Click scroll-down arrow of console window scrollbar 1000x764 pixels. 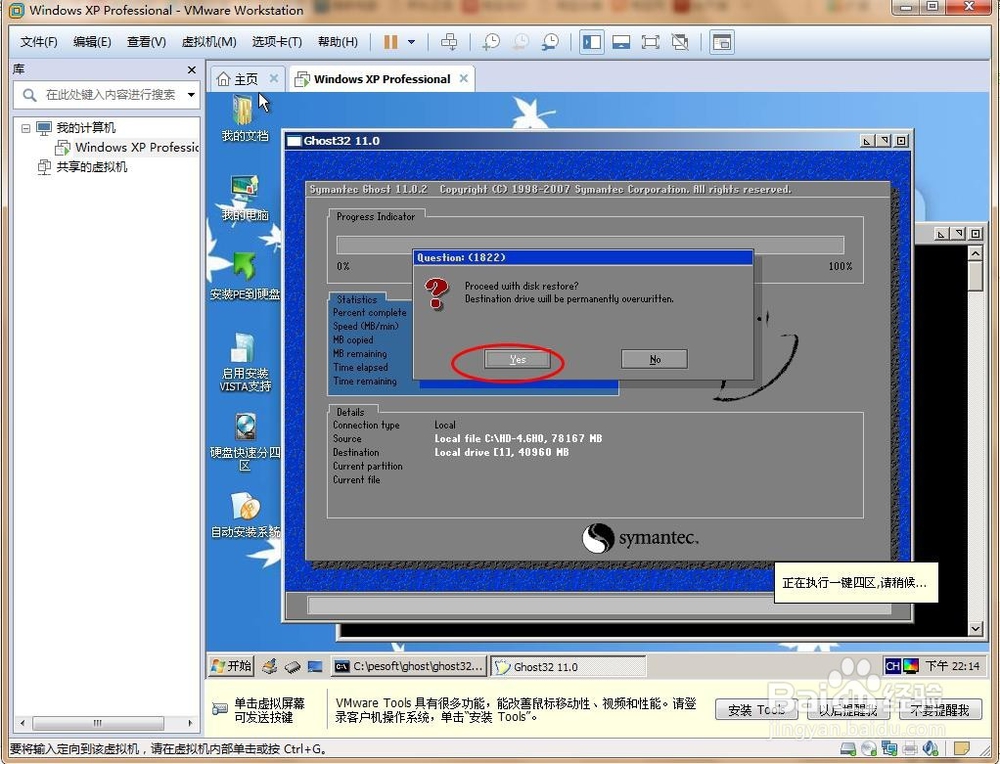tap(975, 629)
